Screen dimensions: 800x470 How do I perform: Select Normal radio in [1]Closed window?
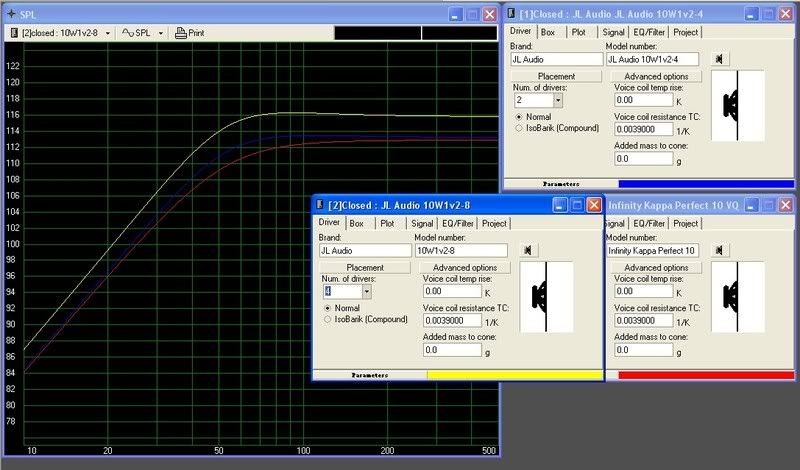point(519,117)
